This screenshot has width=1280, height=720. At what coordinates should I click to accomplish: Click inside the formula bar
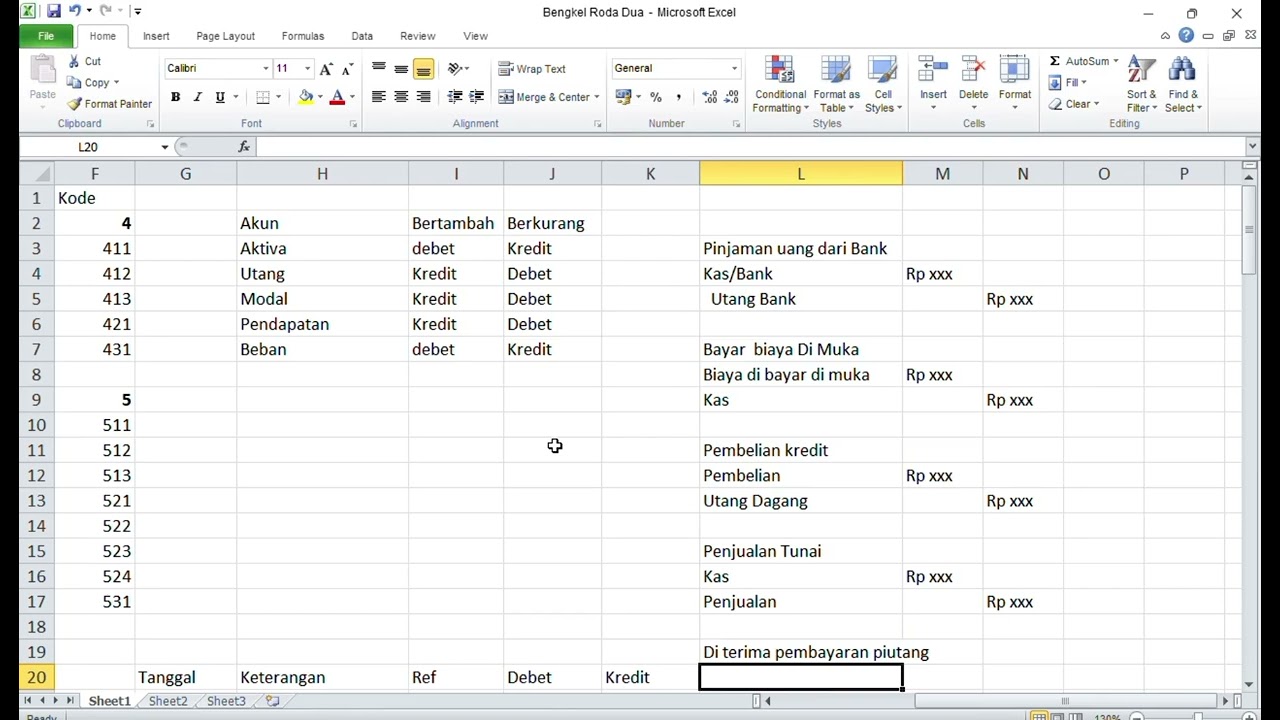coord(748,147)
